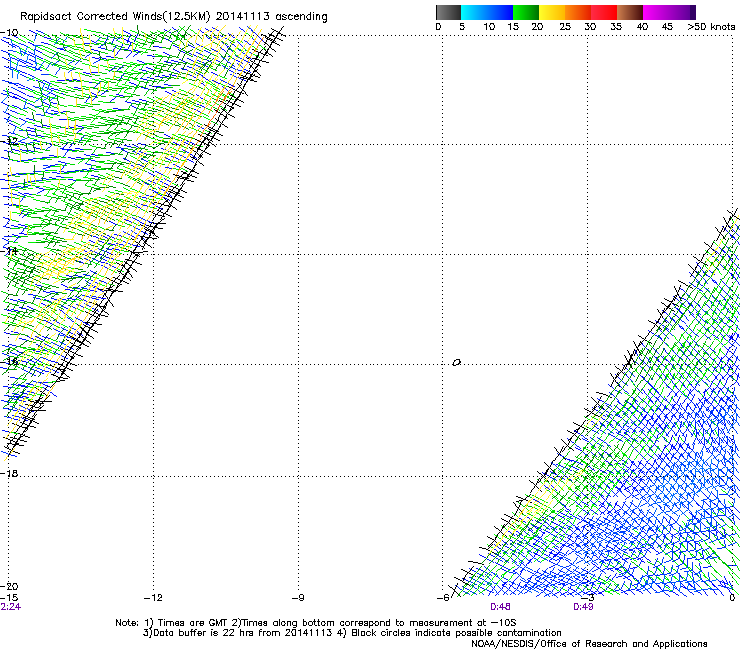The width and height of the screenshot is (740, 650).
Task: Select the magenta 40–45 knots legend color
Action: (656, 12)
